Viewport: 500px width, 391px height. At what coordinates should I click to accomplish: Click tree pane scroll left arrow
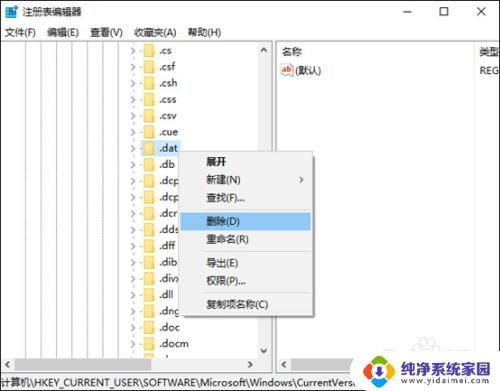pyautogui.click(x=7, y=364)
